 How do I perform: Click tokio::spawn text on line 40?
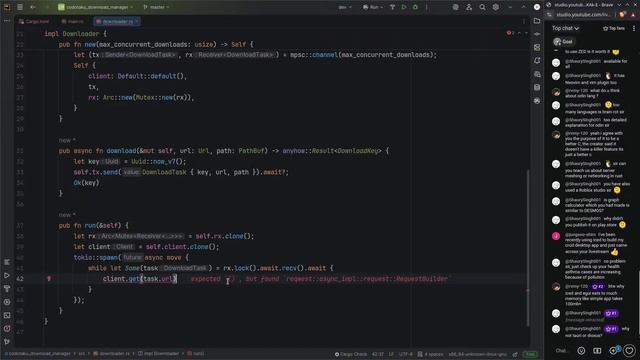[x=96, y=258]
